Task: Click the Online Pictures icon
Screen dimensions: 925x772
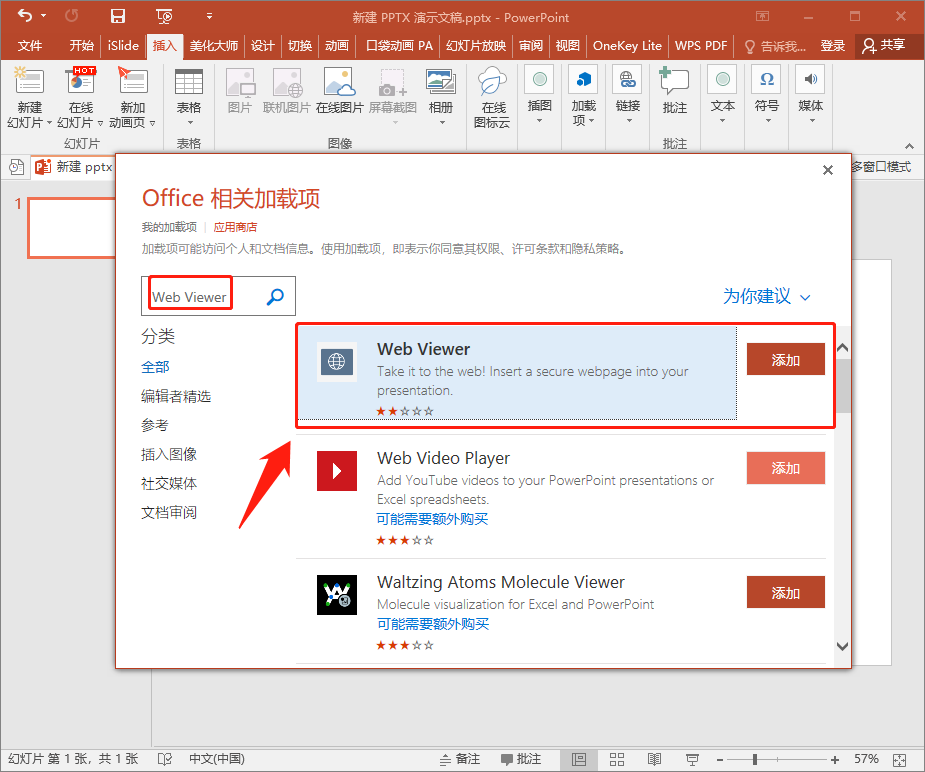Action: pyautogui.click(x=339, y=82)
